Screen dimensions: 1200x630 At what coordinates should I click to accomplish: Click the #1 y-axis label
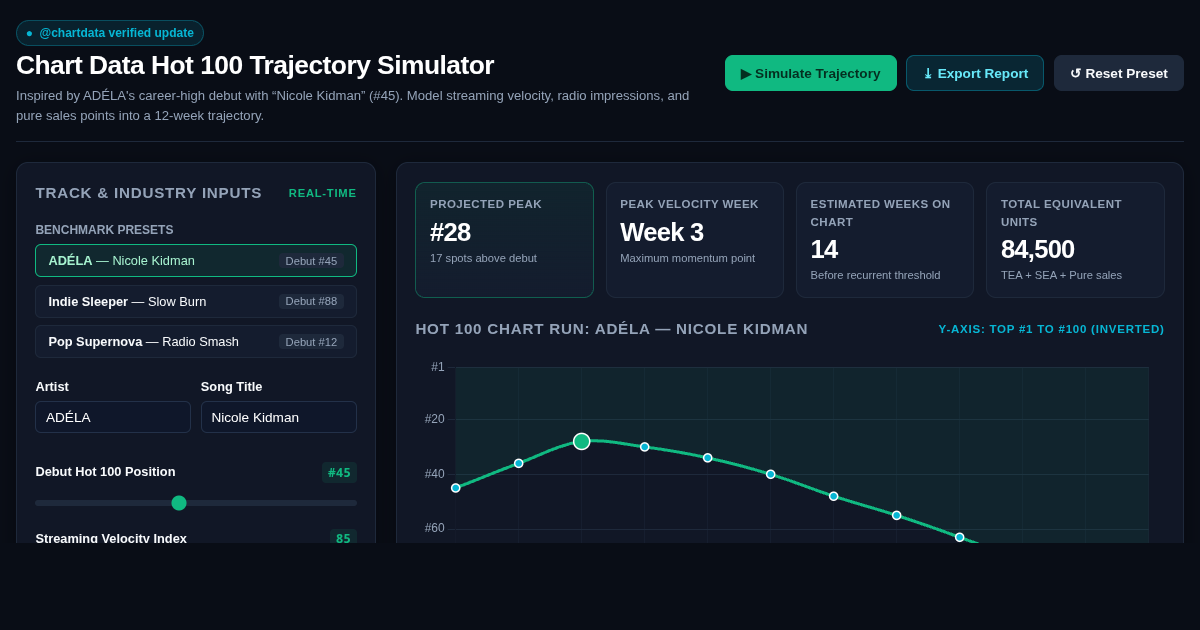tap(438, 367)
